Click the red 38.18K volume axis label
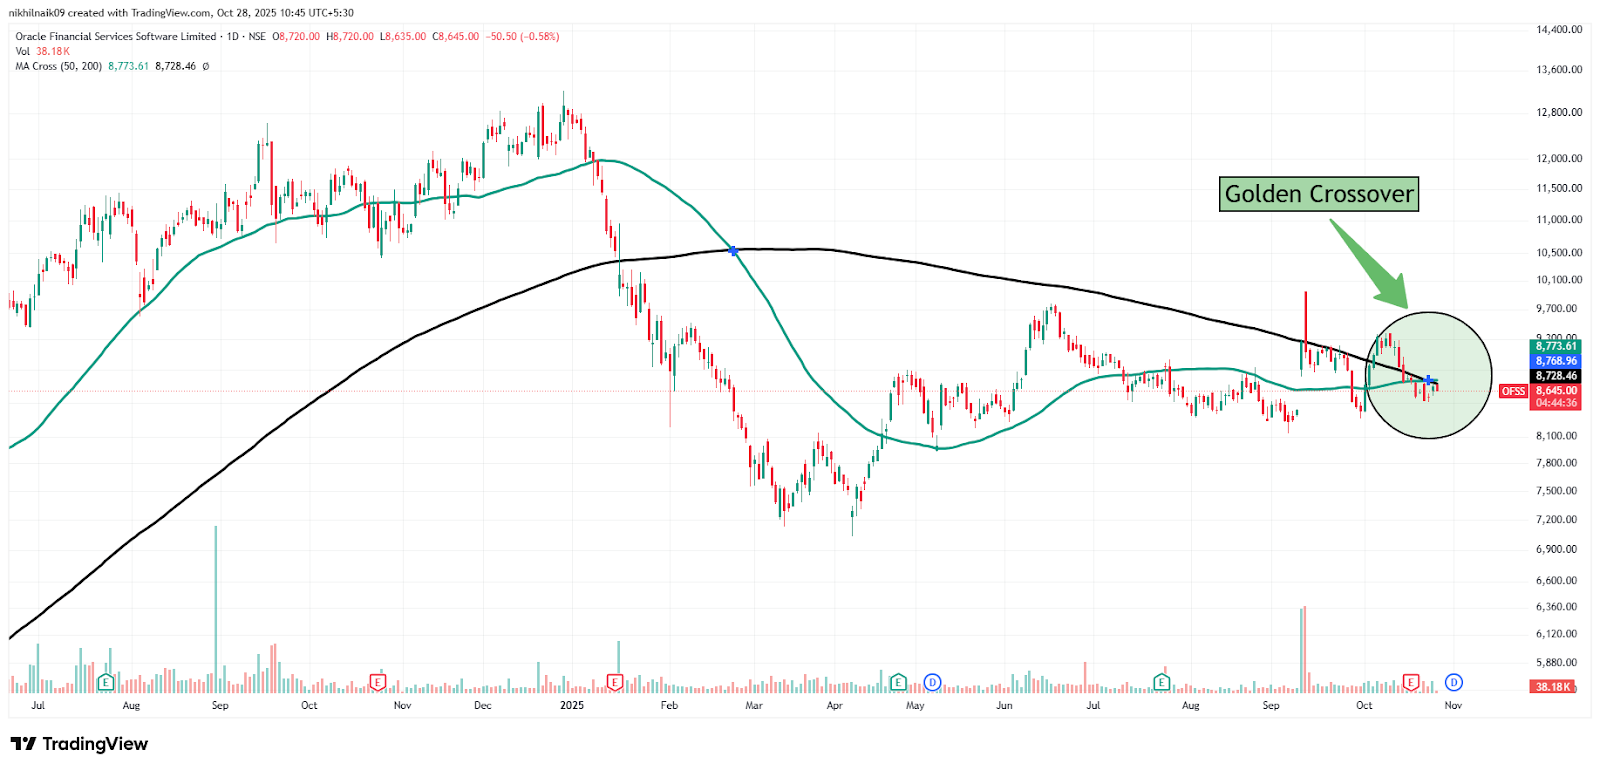Image resolution: width=1600 pixels, height=770 pixels. point(1553,687)
